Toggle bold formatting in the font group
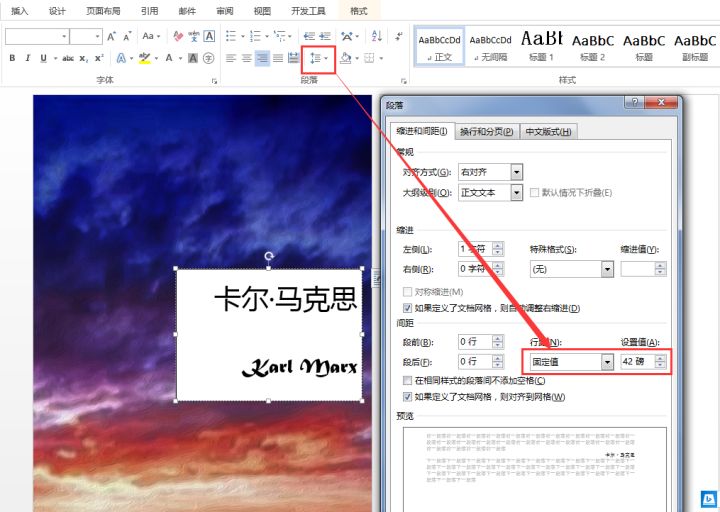 pyautogui.click(x=12, y=58)
